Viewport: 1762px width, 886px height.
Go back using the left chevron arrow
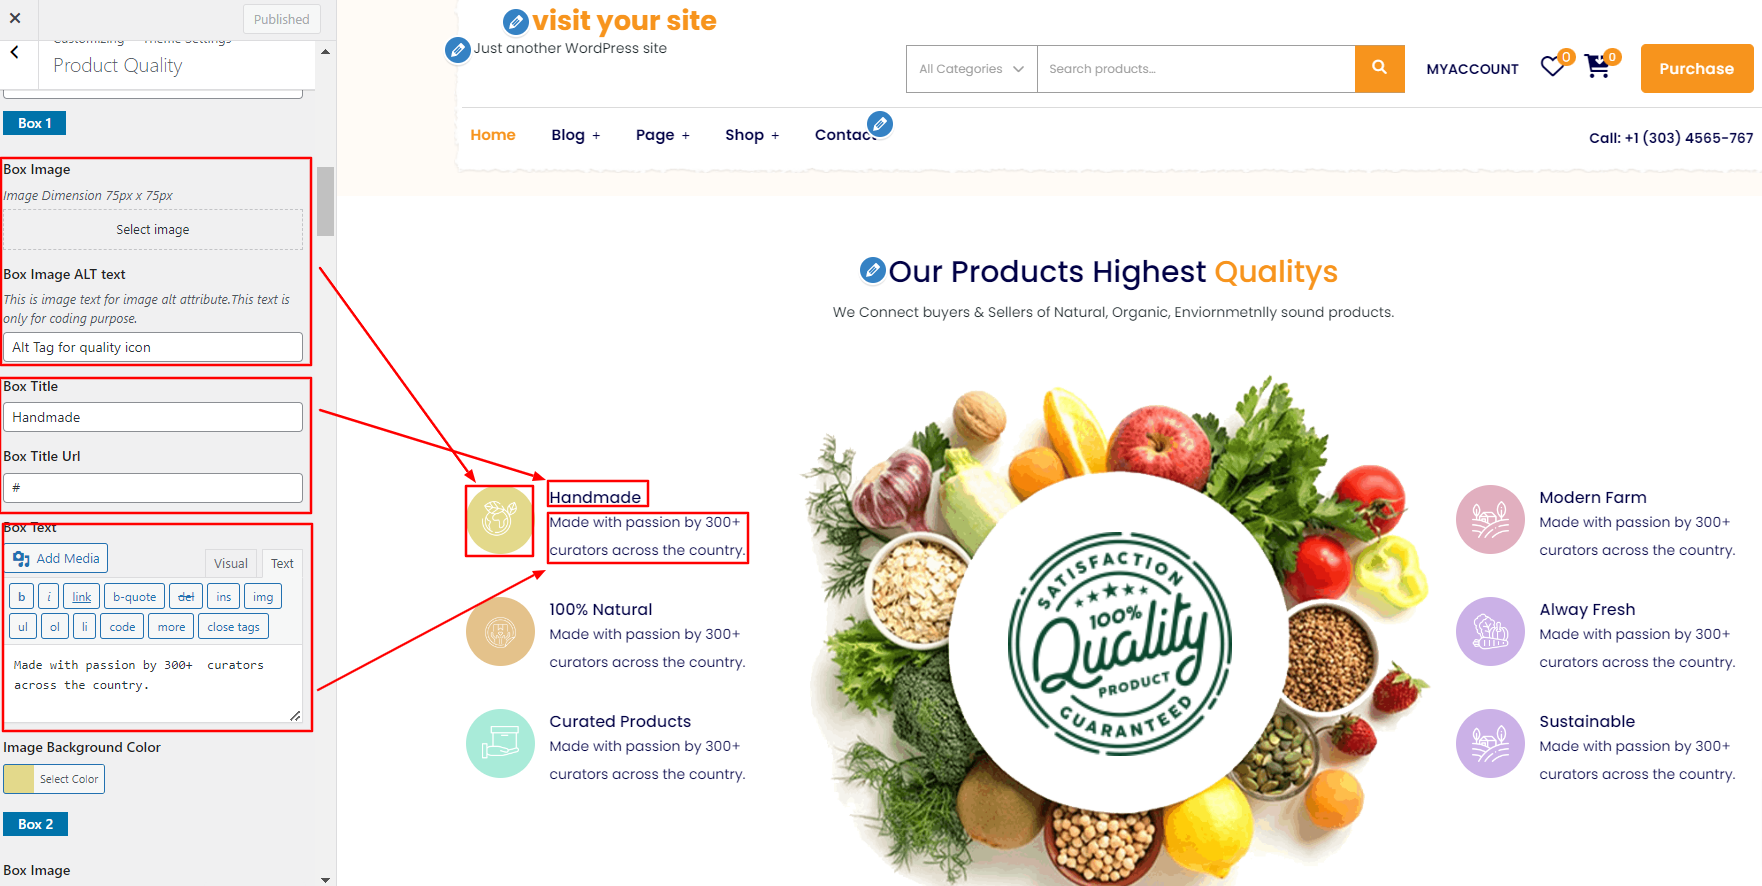[15, 53]
